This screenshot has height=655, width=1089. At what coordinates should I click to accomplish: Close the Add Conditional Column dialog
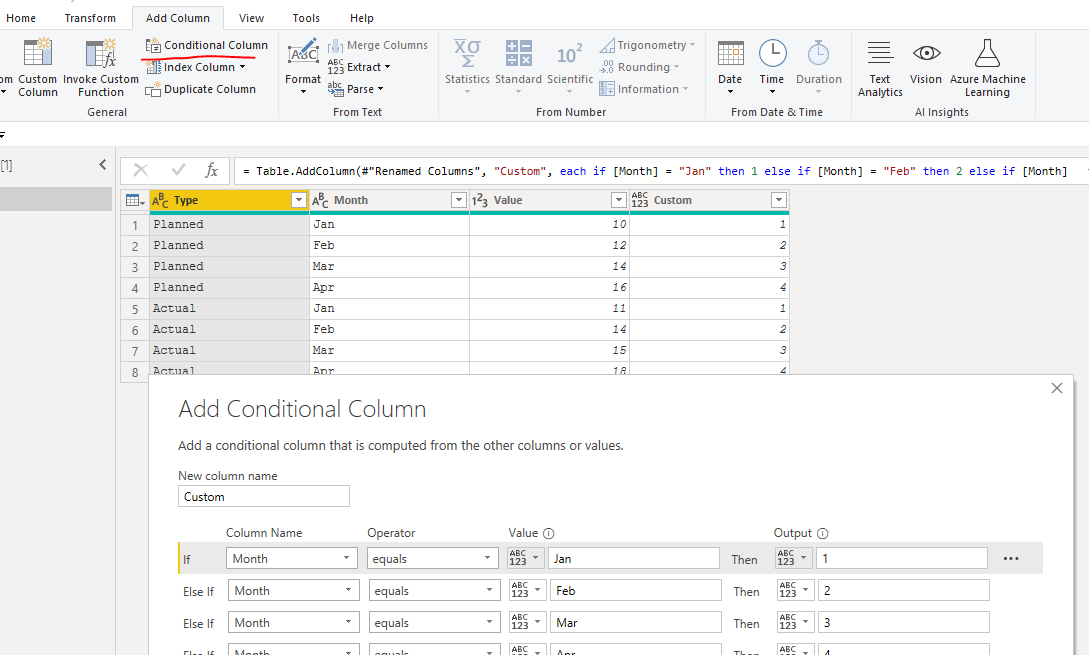1056,388
